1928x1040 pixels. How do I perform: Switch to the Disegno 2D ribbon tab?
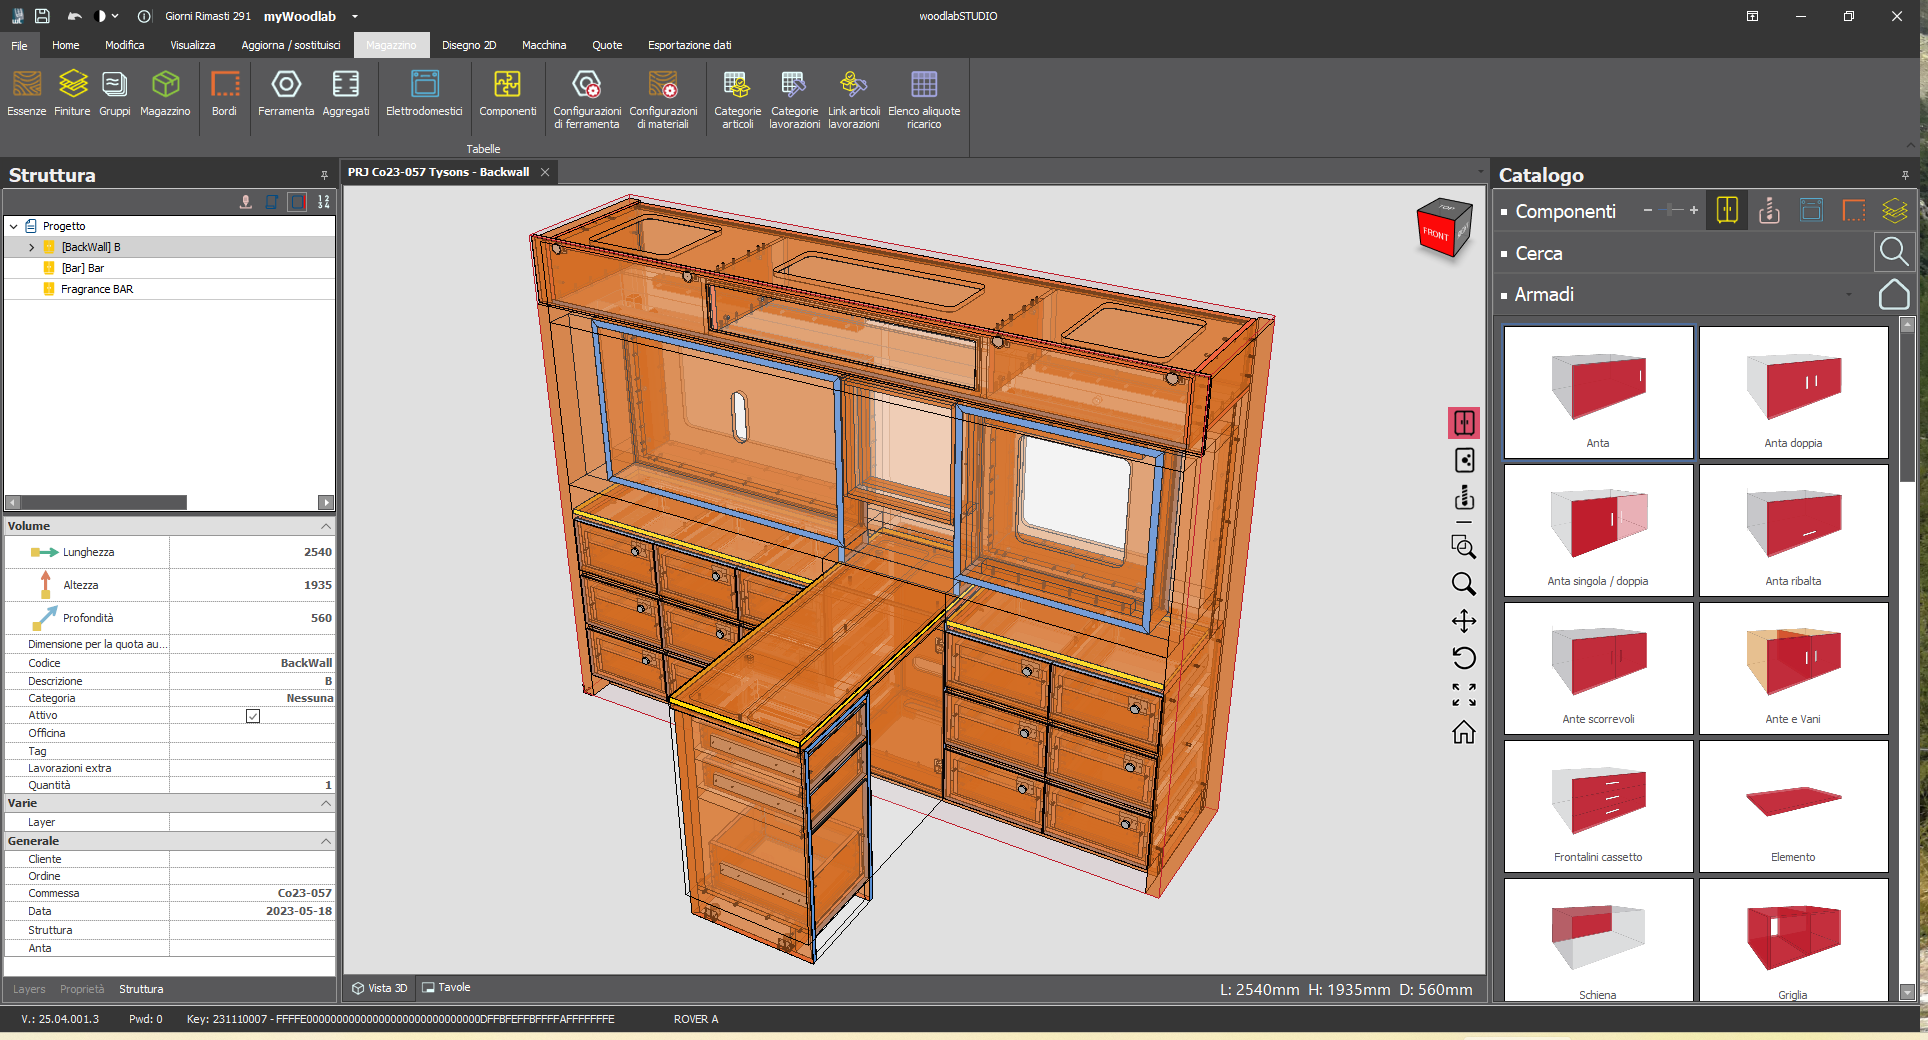(469, 45)
